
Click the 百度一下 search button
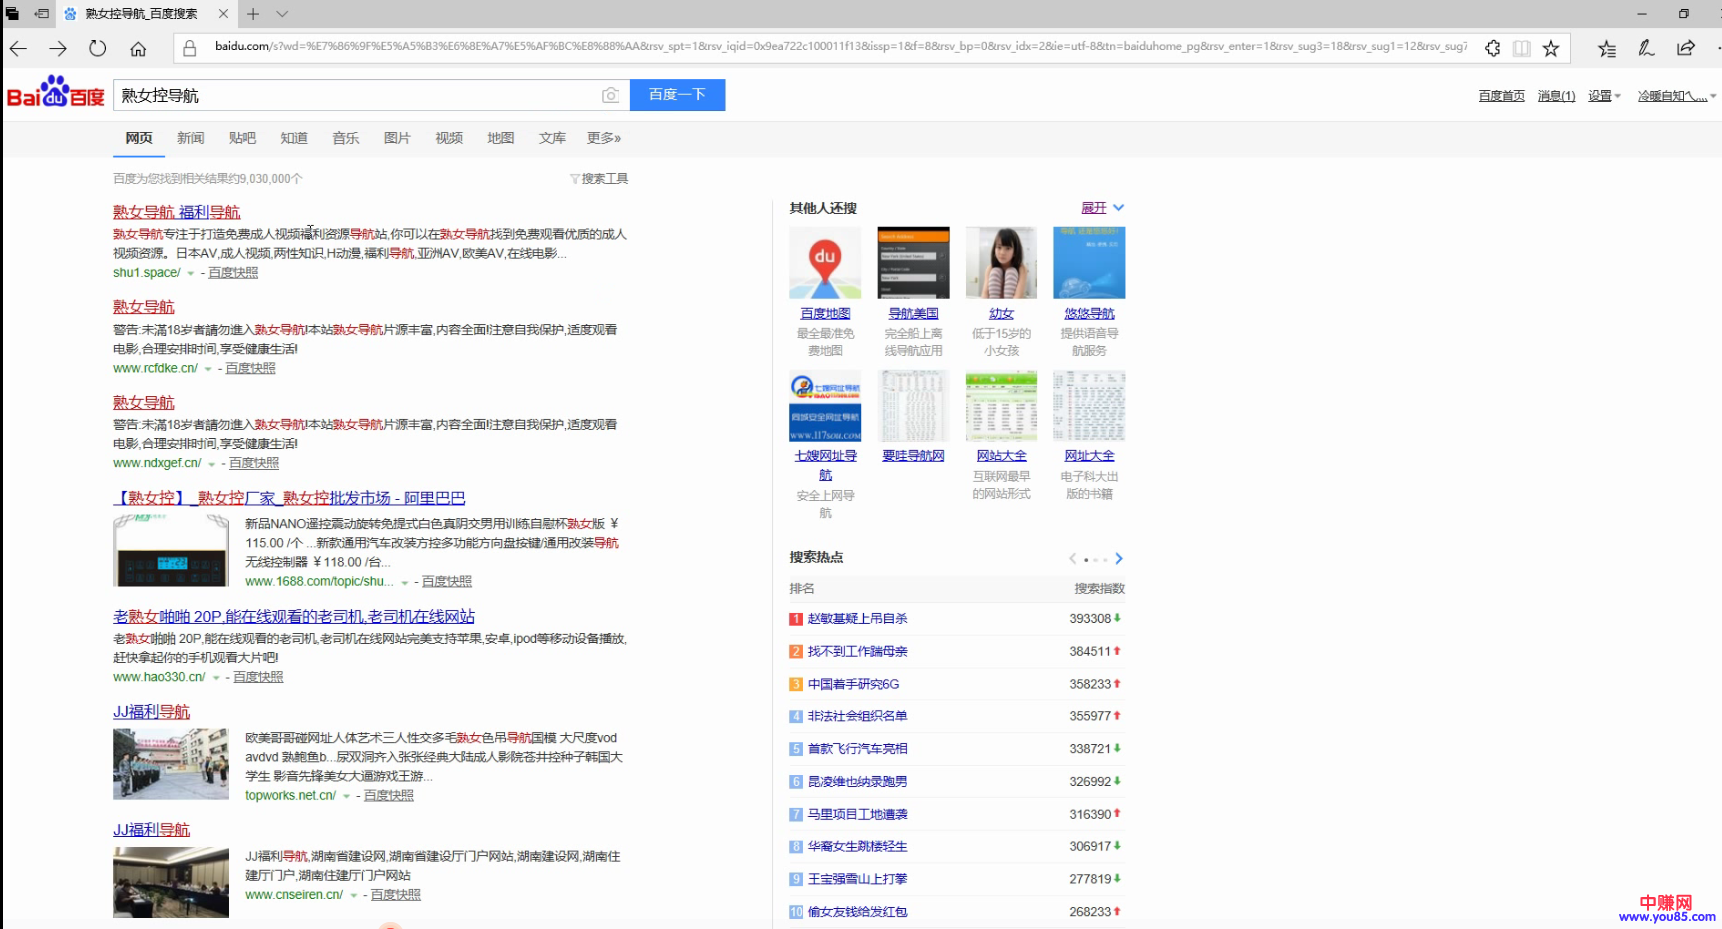(x=677, y=95)
